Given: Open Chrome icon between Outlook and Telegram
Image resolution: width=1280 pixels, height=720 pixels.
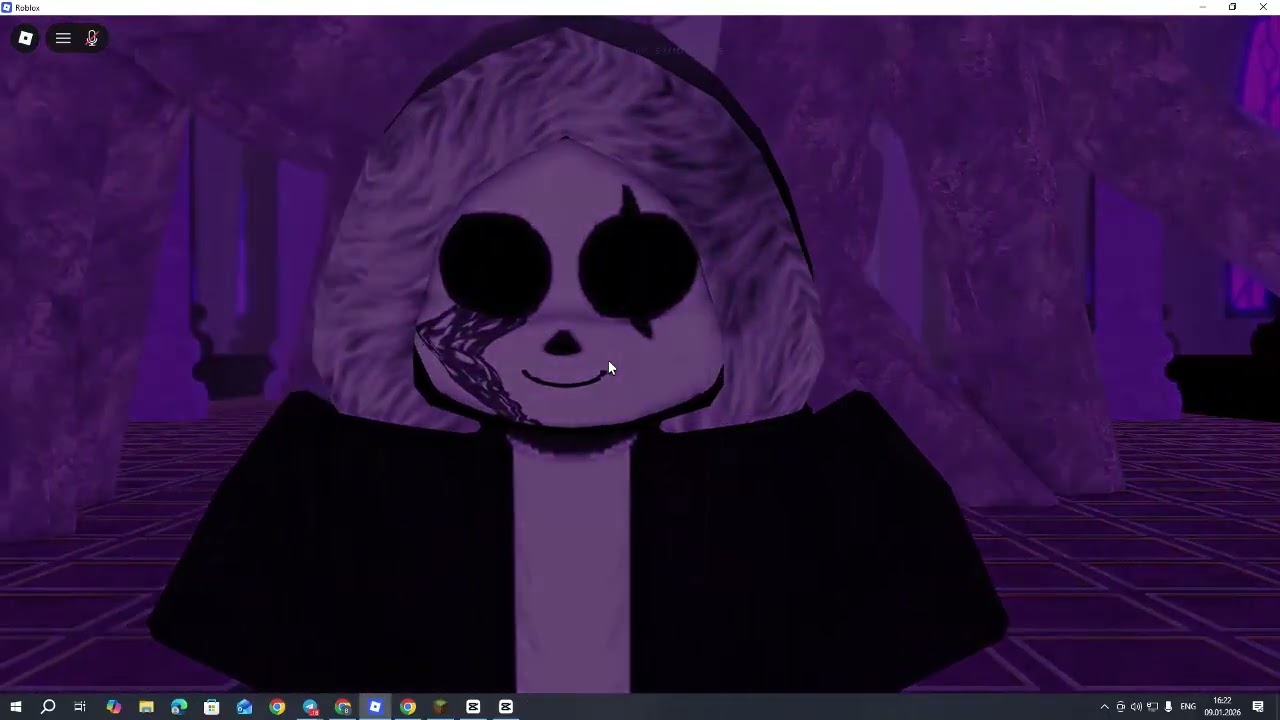Looking at the screenshot, I should (x=277, y=707).
